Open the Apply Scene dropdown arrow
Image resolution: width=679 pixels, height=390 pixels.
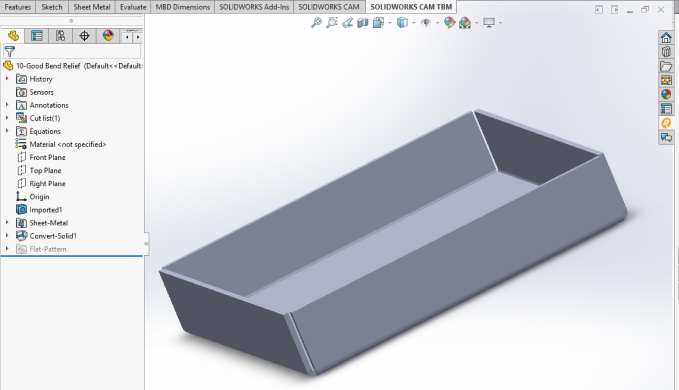[x=476, y=23]
